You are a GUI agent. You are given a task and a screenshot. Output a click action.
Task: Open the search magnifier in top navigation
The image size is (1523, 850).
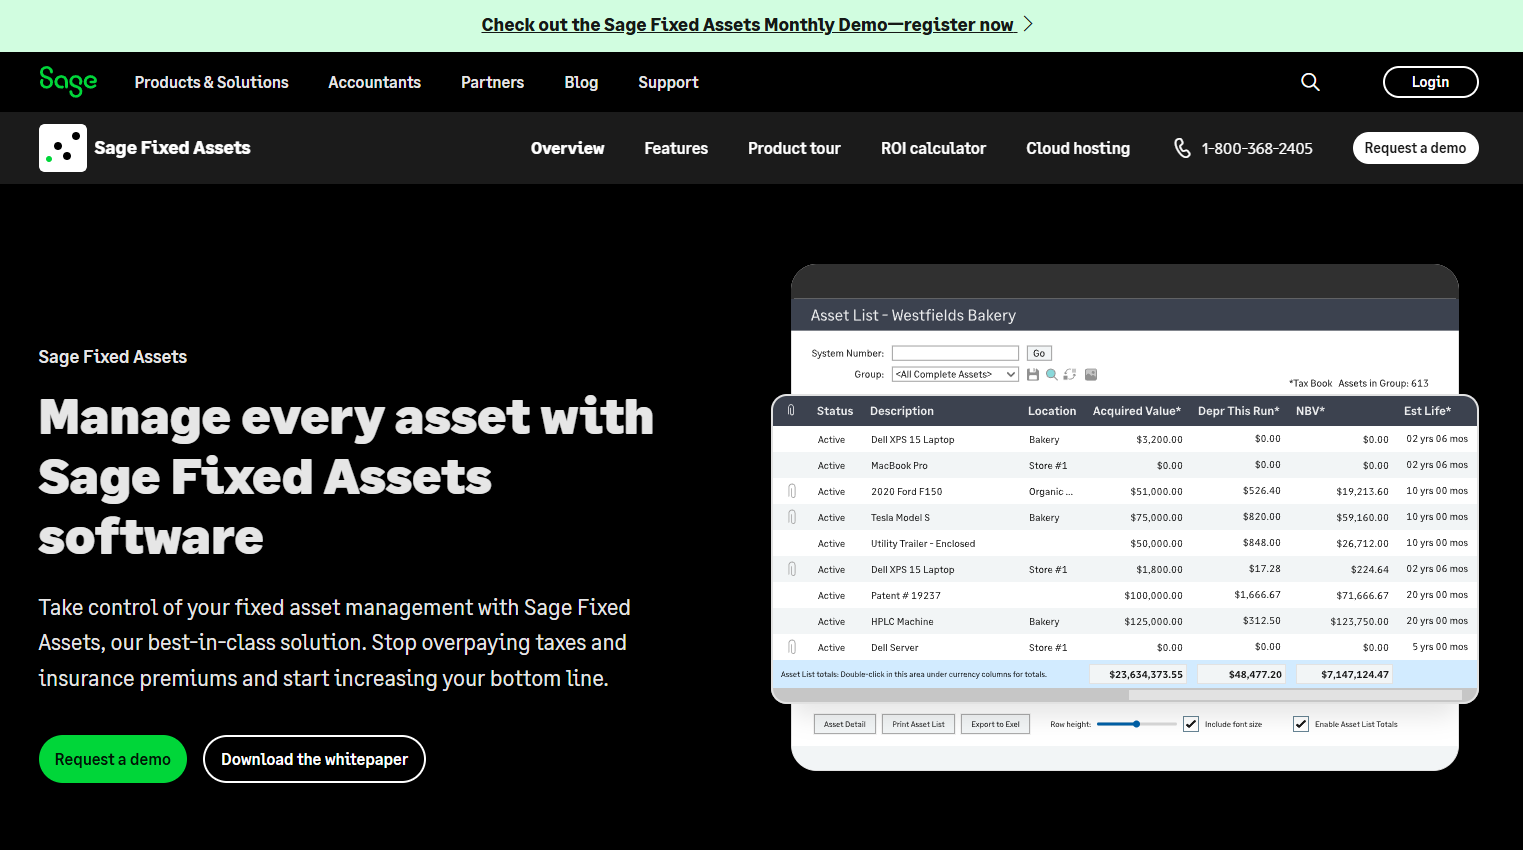pyautogui.click(x=1310, y=82)
